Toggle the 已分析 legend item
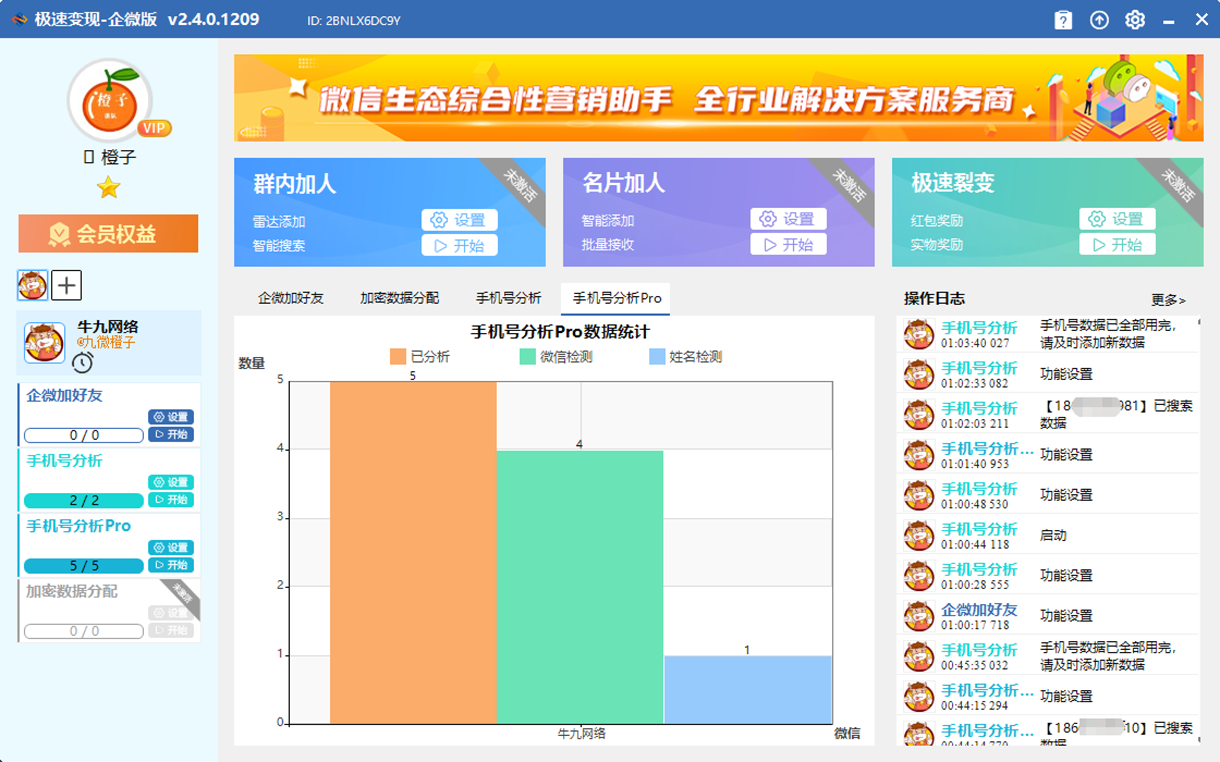 417,356
